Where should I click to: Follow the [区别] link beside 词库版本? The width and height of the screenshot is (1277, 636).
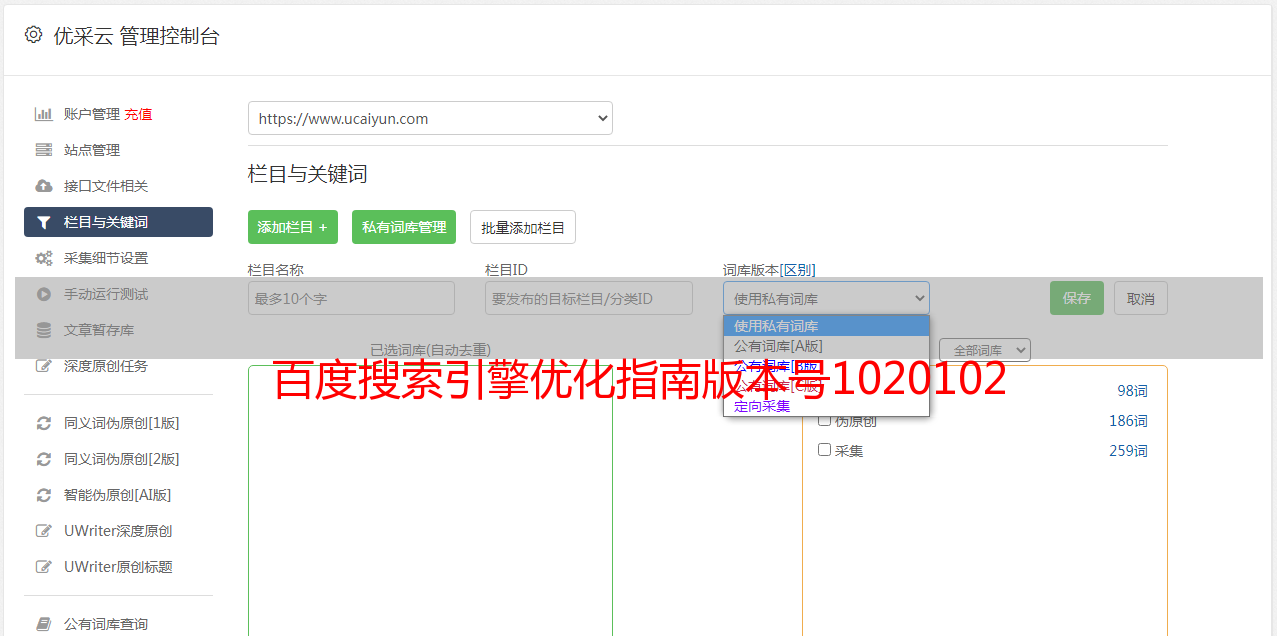coord(797,270)
